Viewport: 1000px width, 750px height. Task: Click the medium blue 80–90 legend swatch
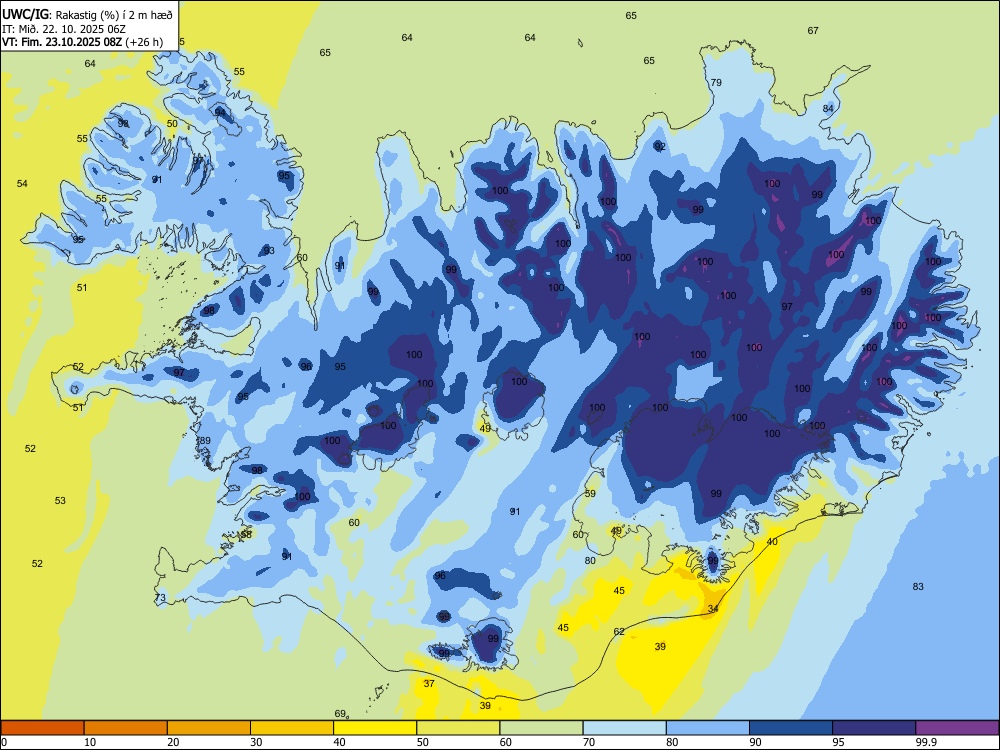point(708,728)
